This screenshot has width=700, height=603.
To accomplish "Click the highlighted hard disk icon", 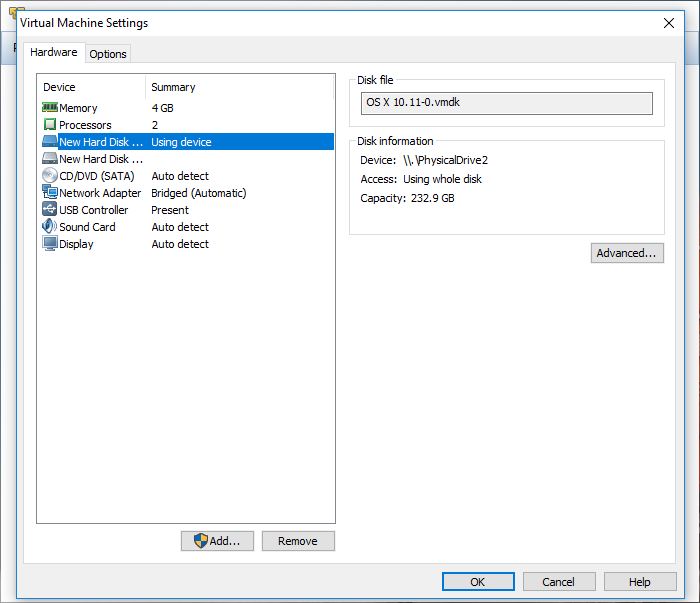I will (50, 141).
